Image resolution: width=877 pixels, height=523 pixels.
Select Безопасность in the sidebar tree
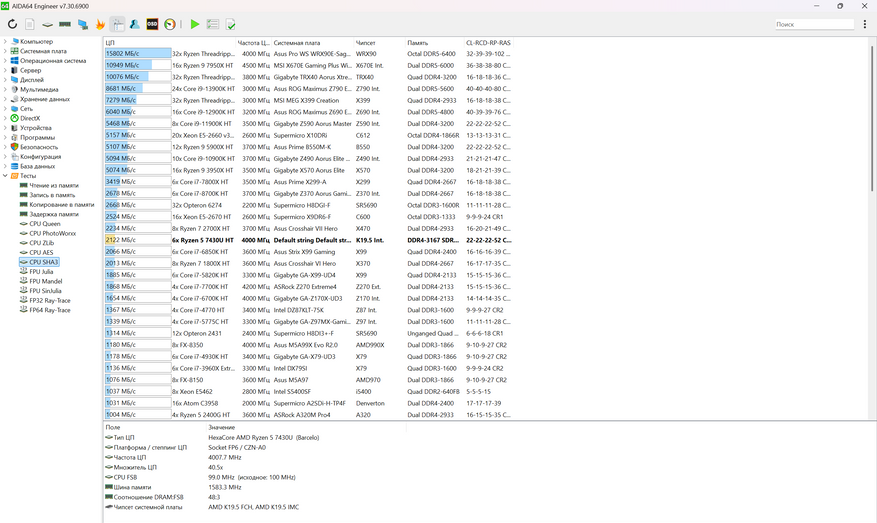click(39, 147)
